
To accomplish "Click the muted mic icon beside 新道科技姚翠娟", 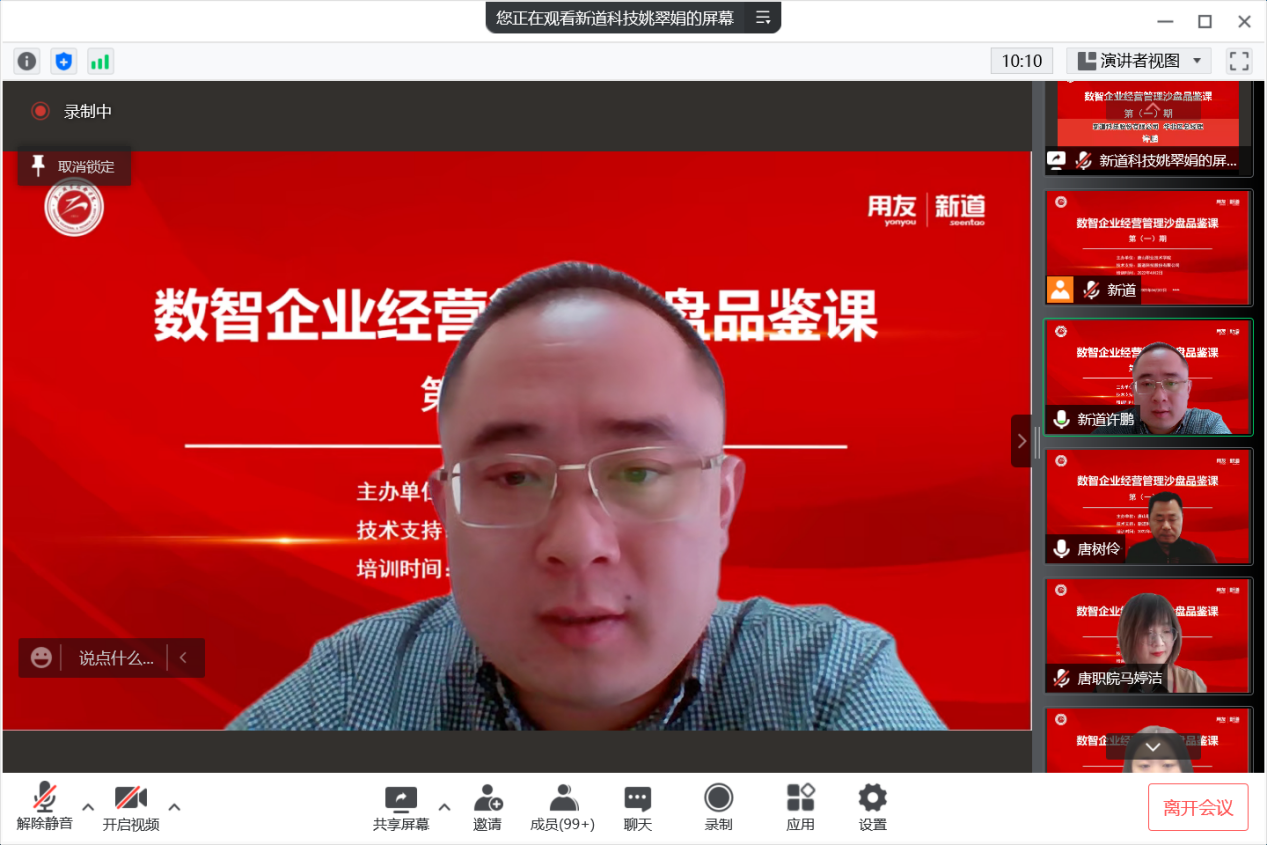I will coord(1083,160).
